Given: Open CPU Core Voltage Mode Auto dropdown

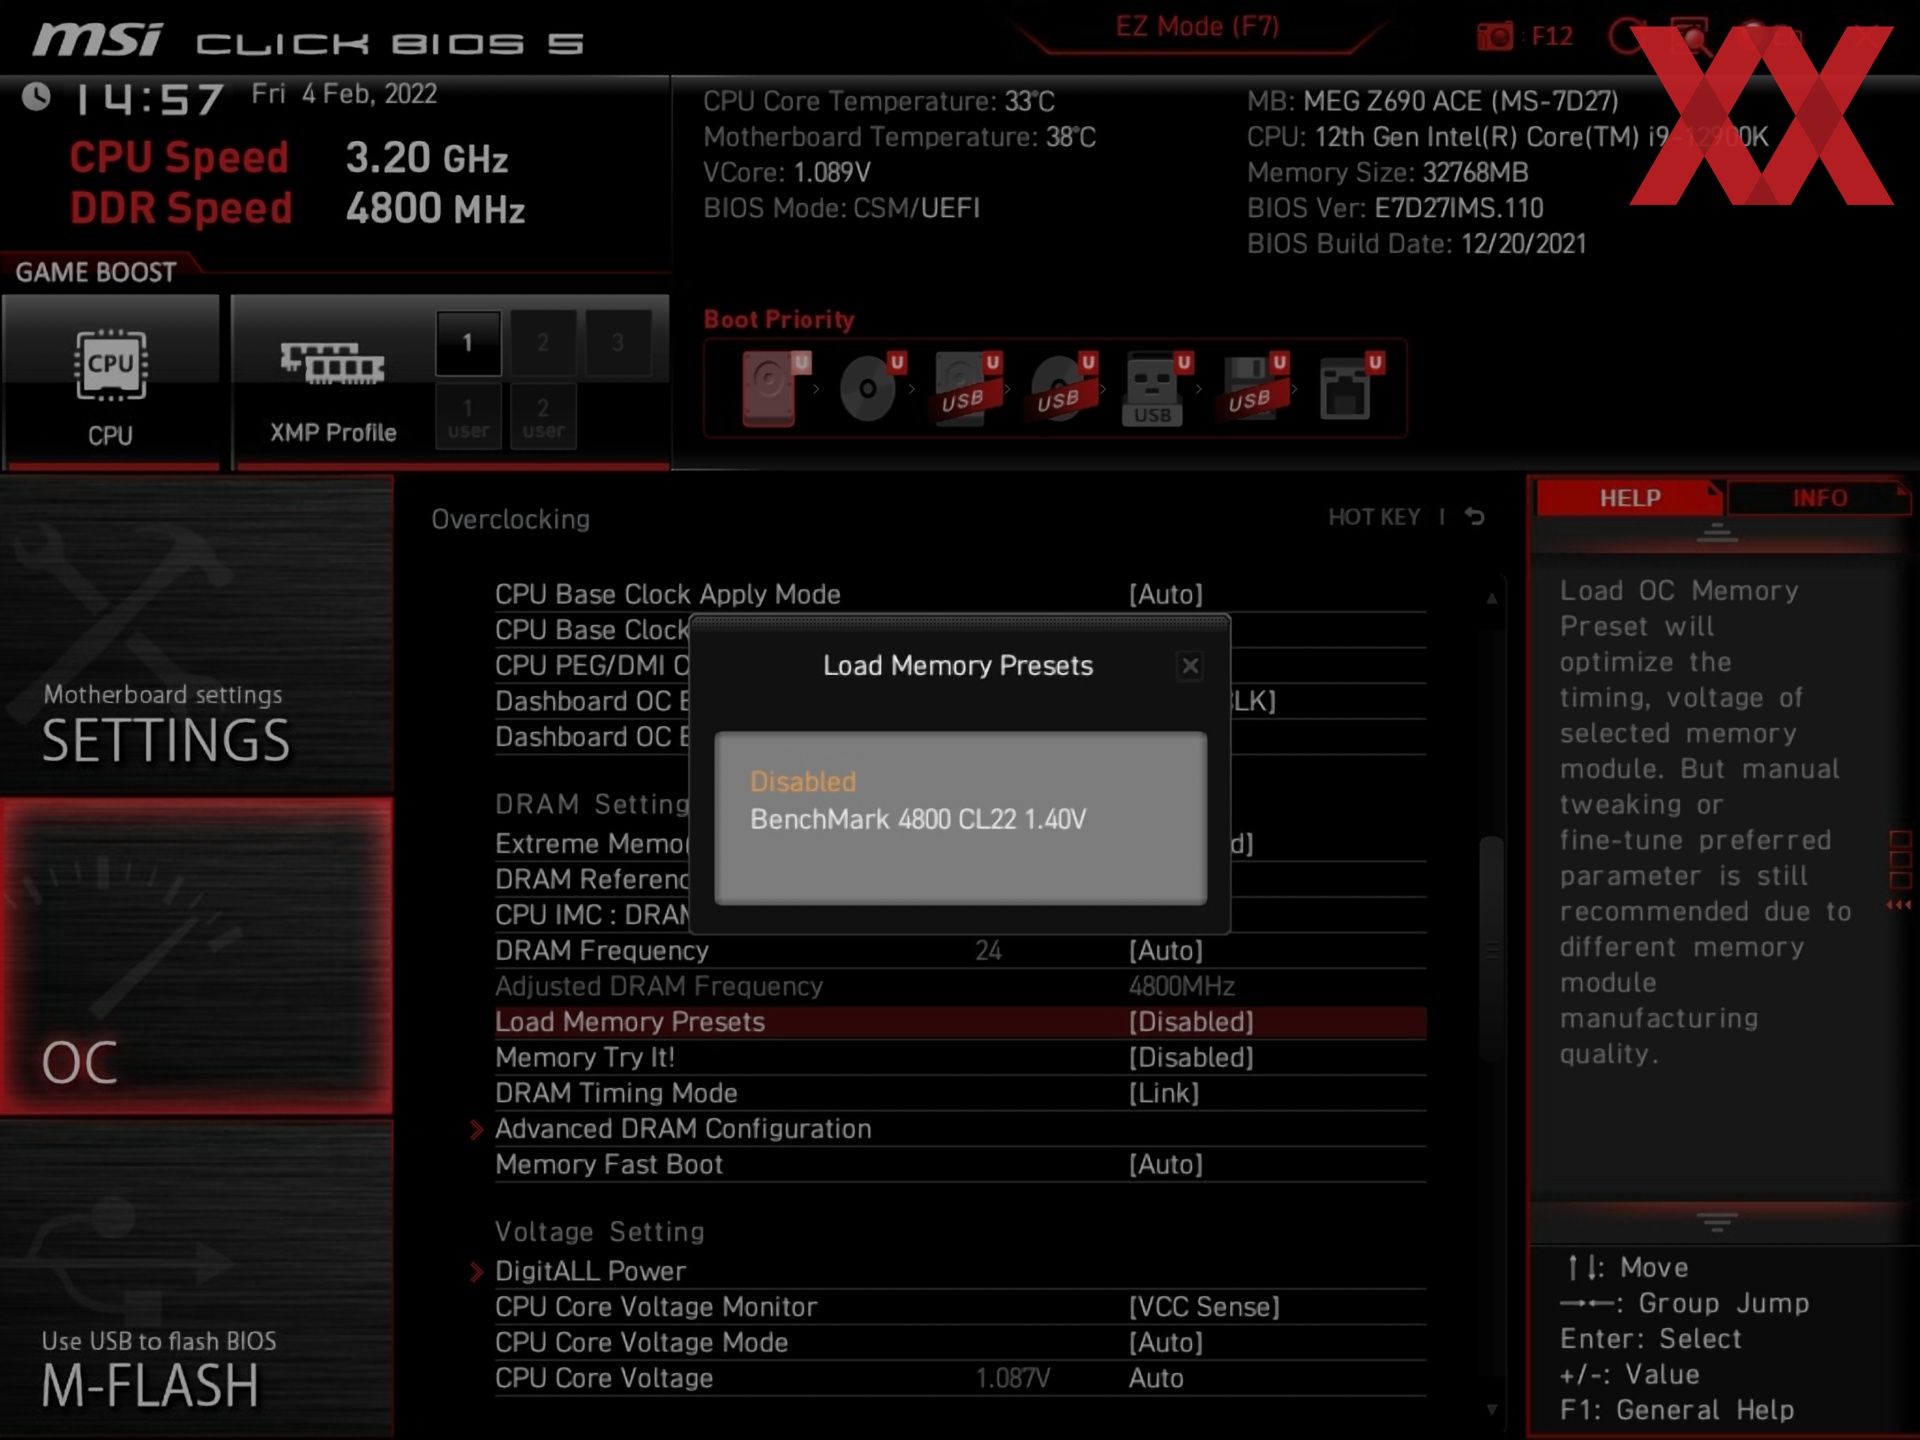Looking at the screenshot, I should pos(1166,1343).
